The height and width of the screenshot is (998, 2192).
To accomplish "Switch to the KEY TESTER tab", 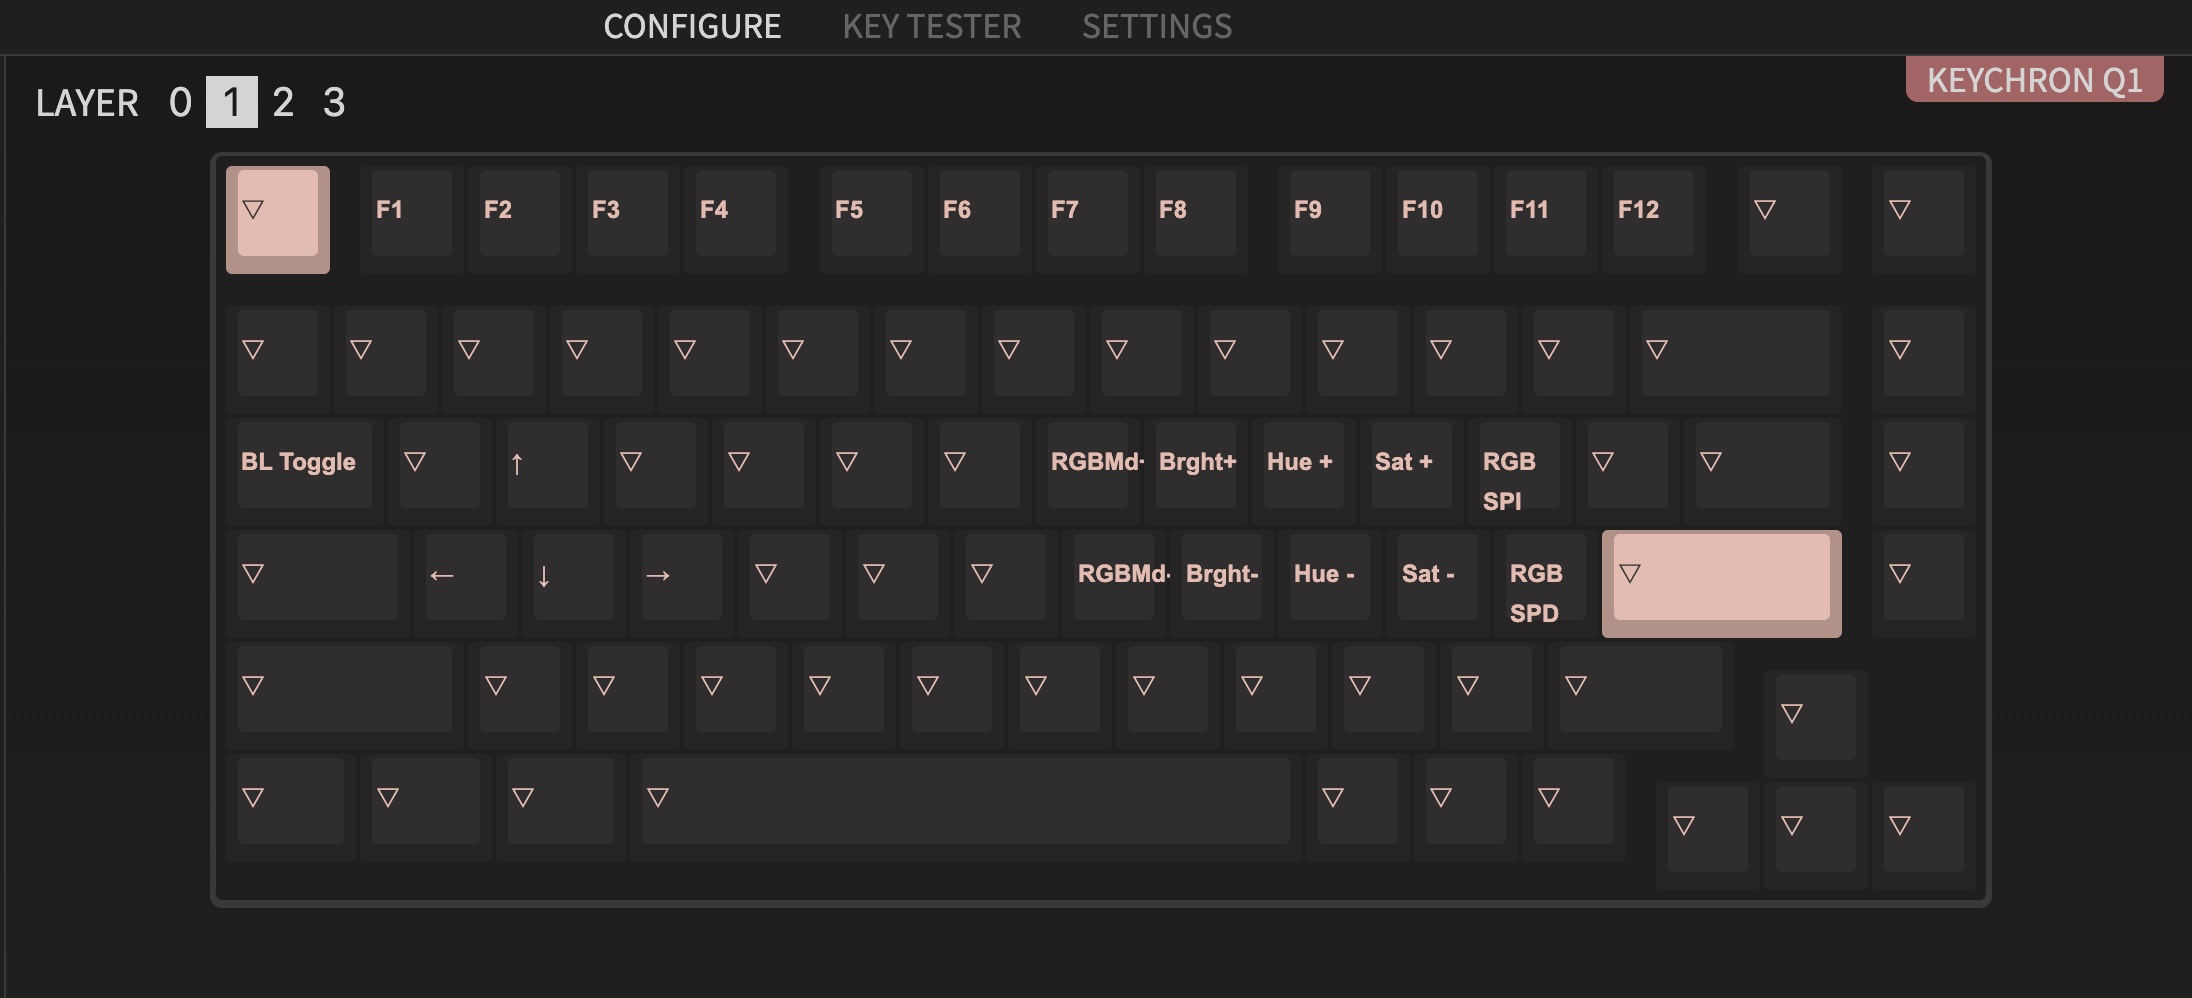I will [932, 26].
